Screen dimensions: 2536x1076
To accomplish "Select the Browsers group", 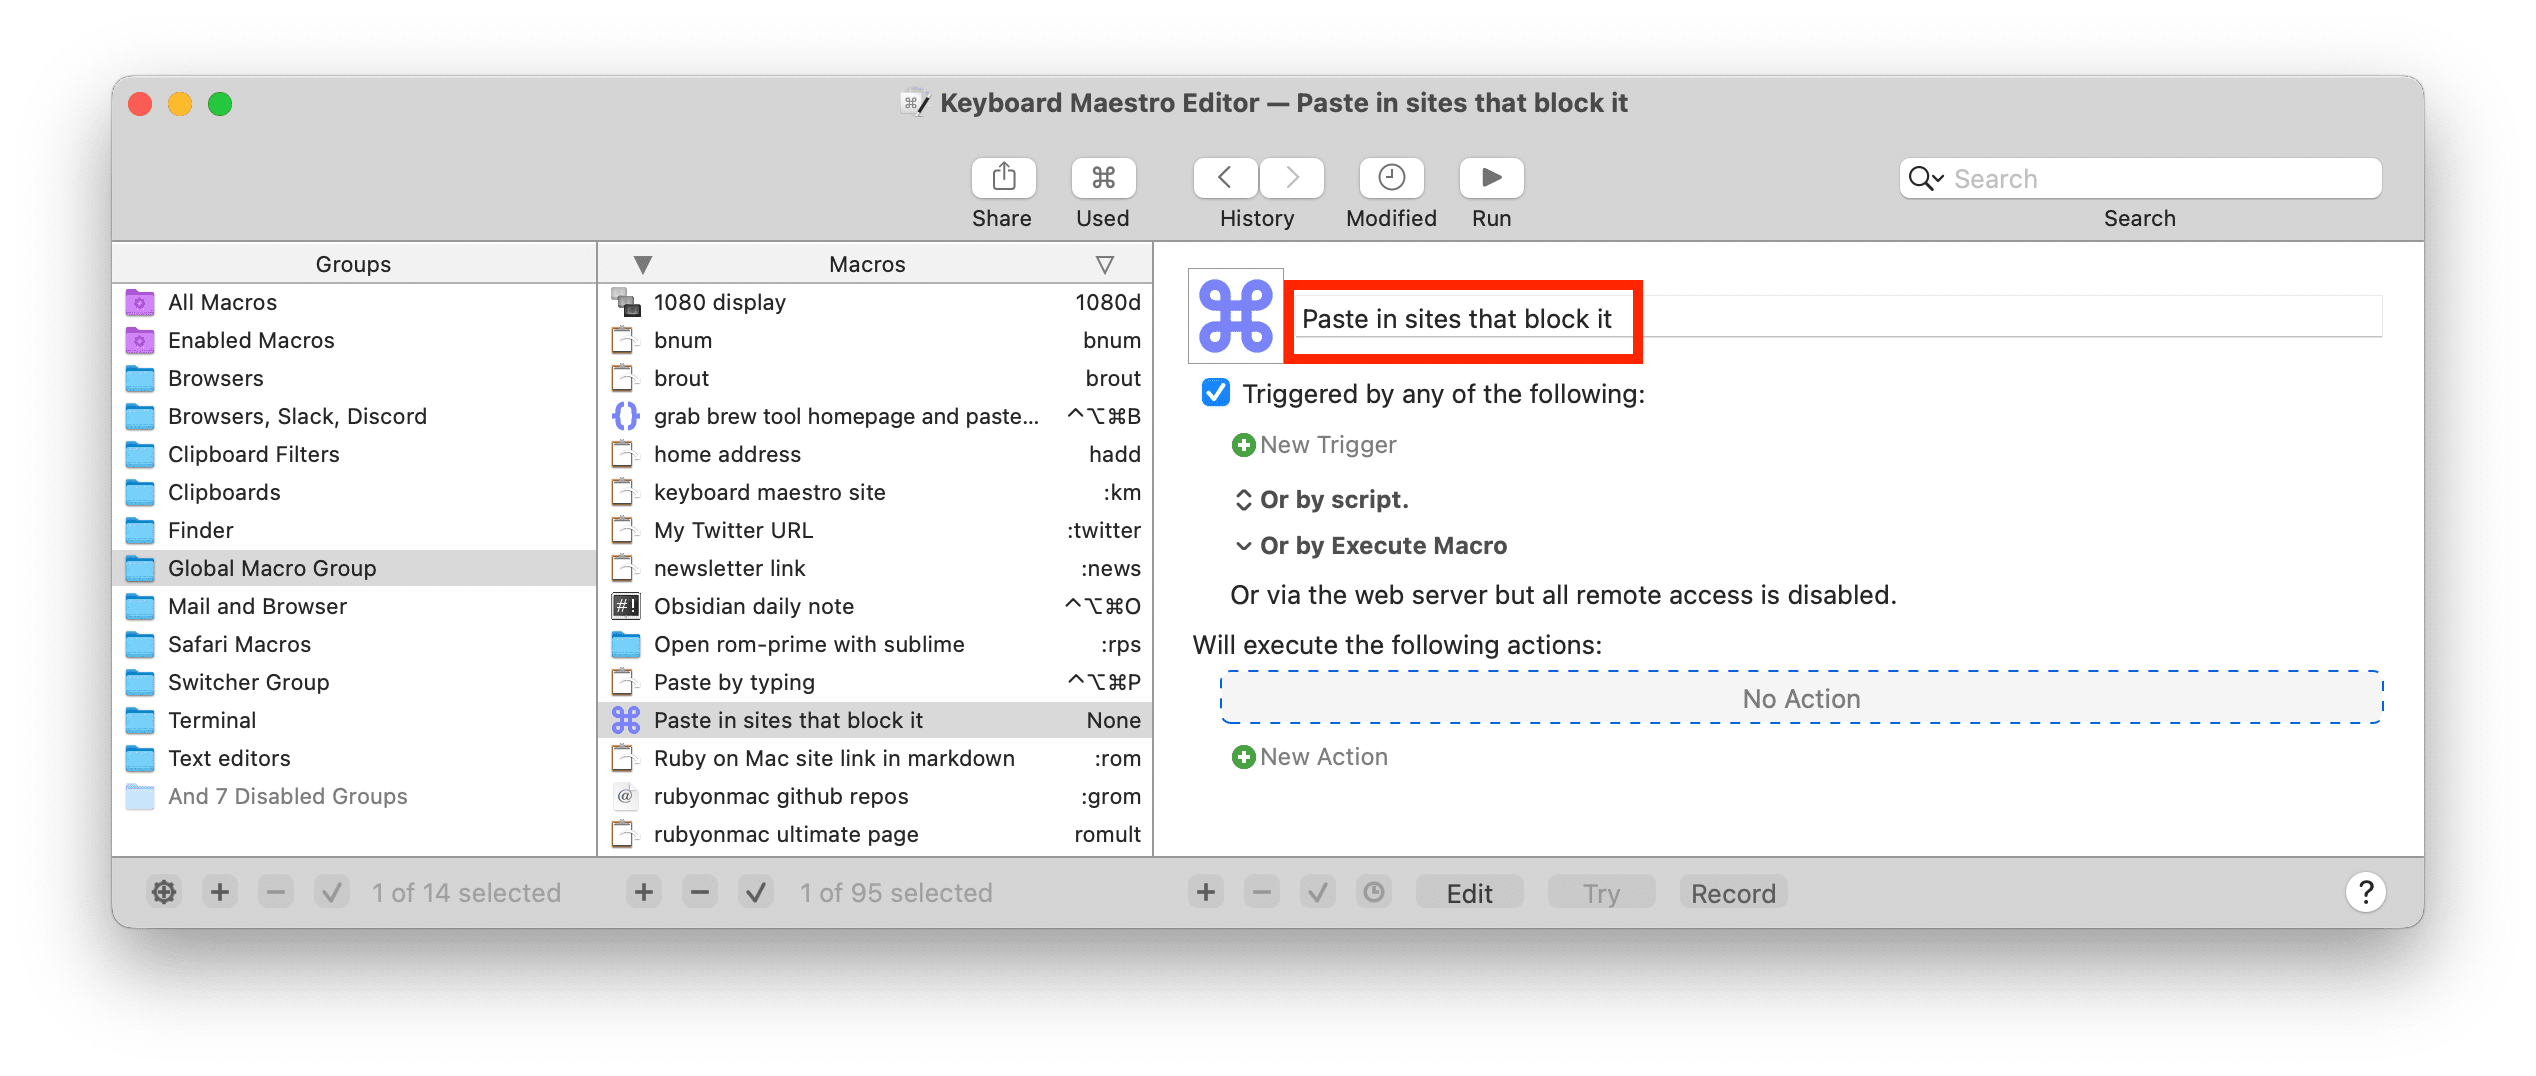I will tap(355, 378).
